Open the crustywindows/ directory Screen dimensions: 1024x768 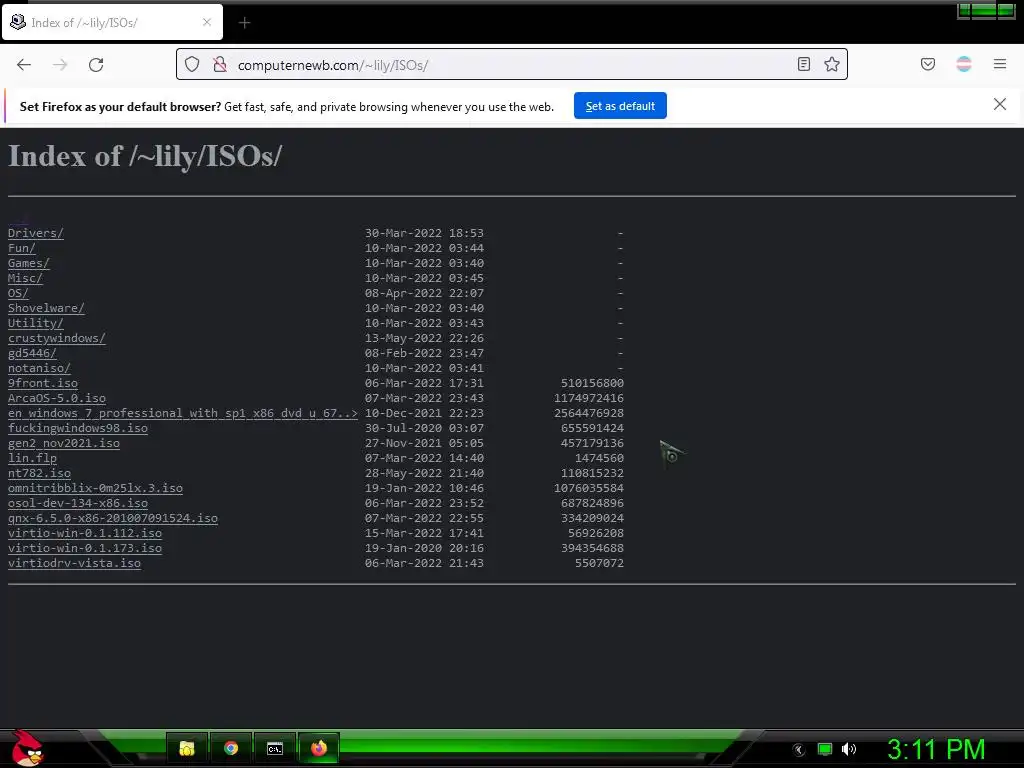(x=57, y=338)
